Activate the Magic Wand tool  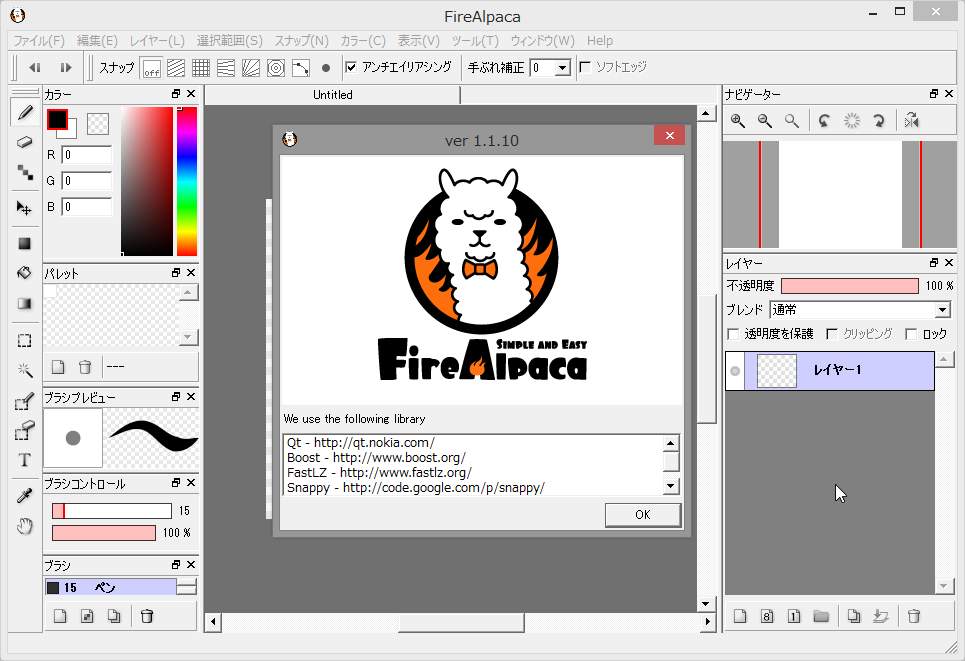click(x=25, y=371)
